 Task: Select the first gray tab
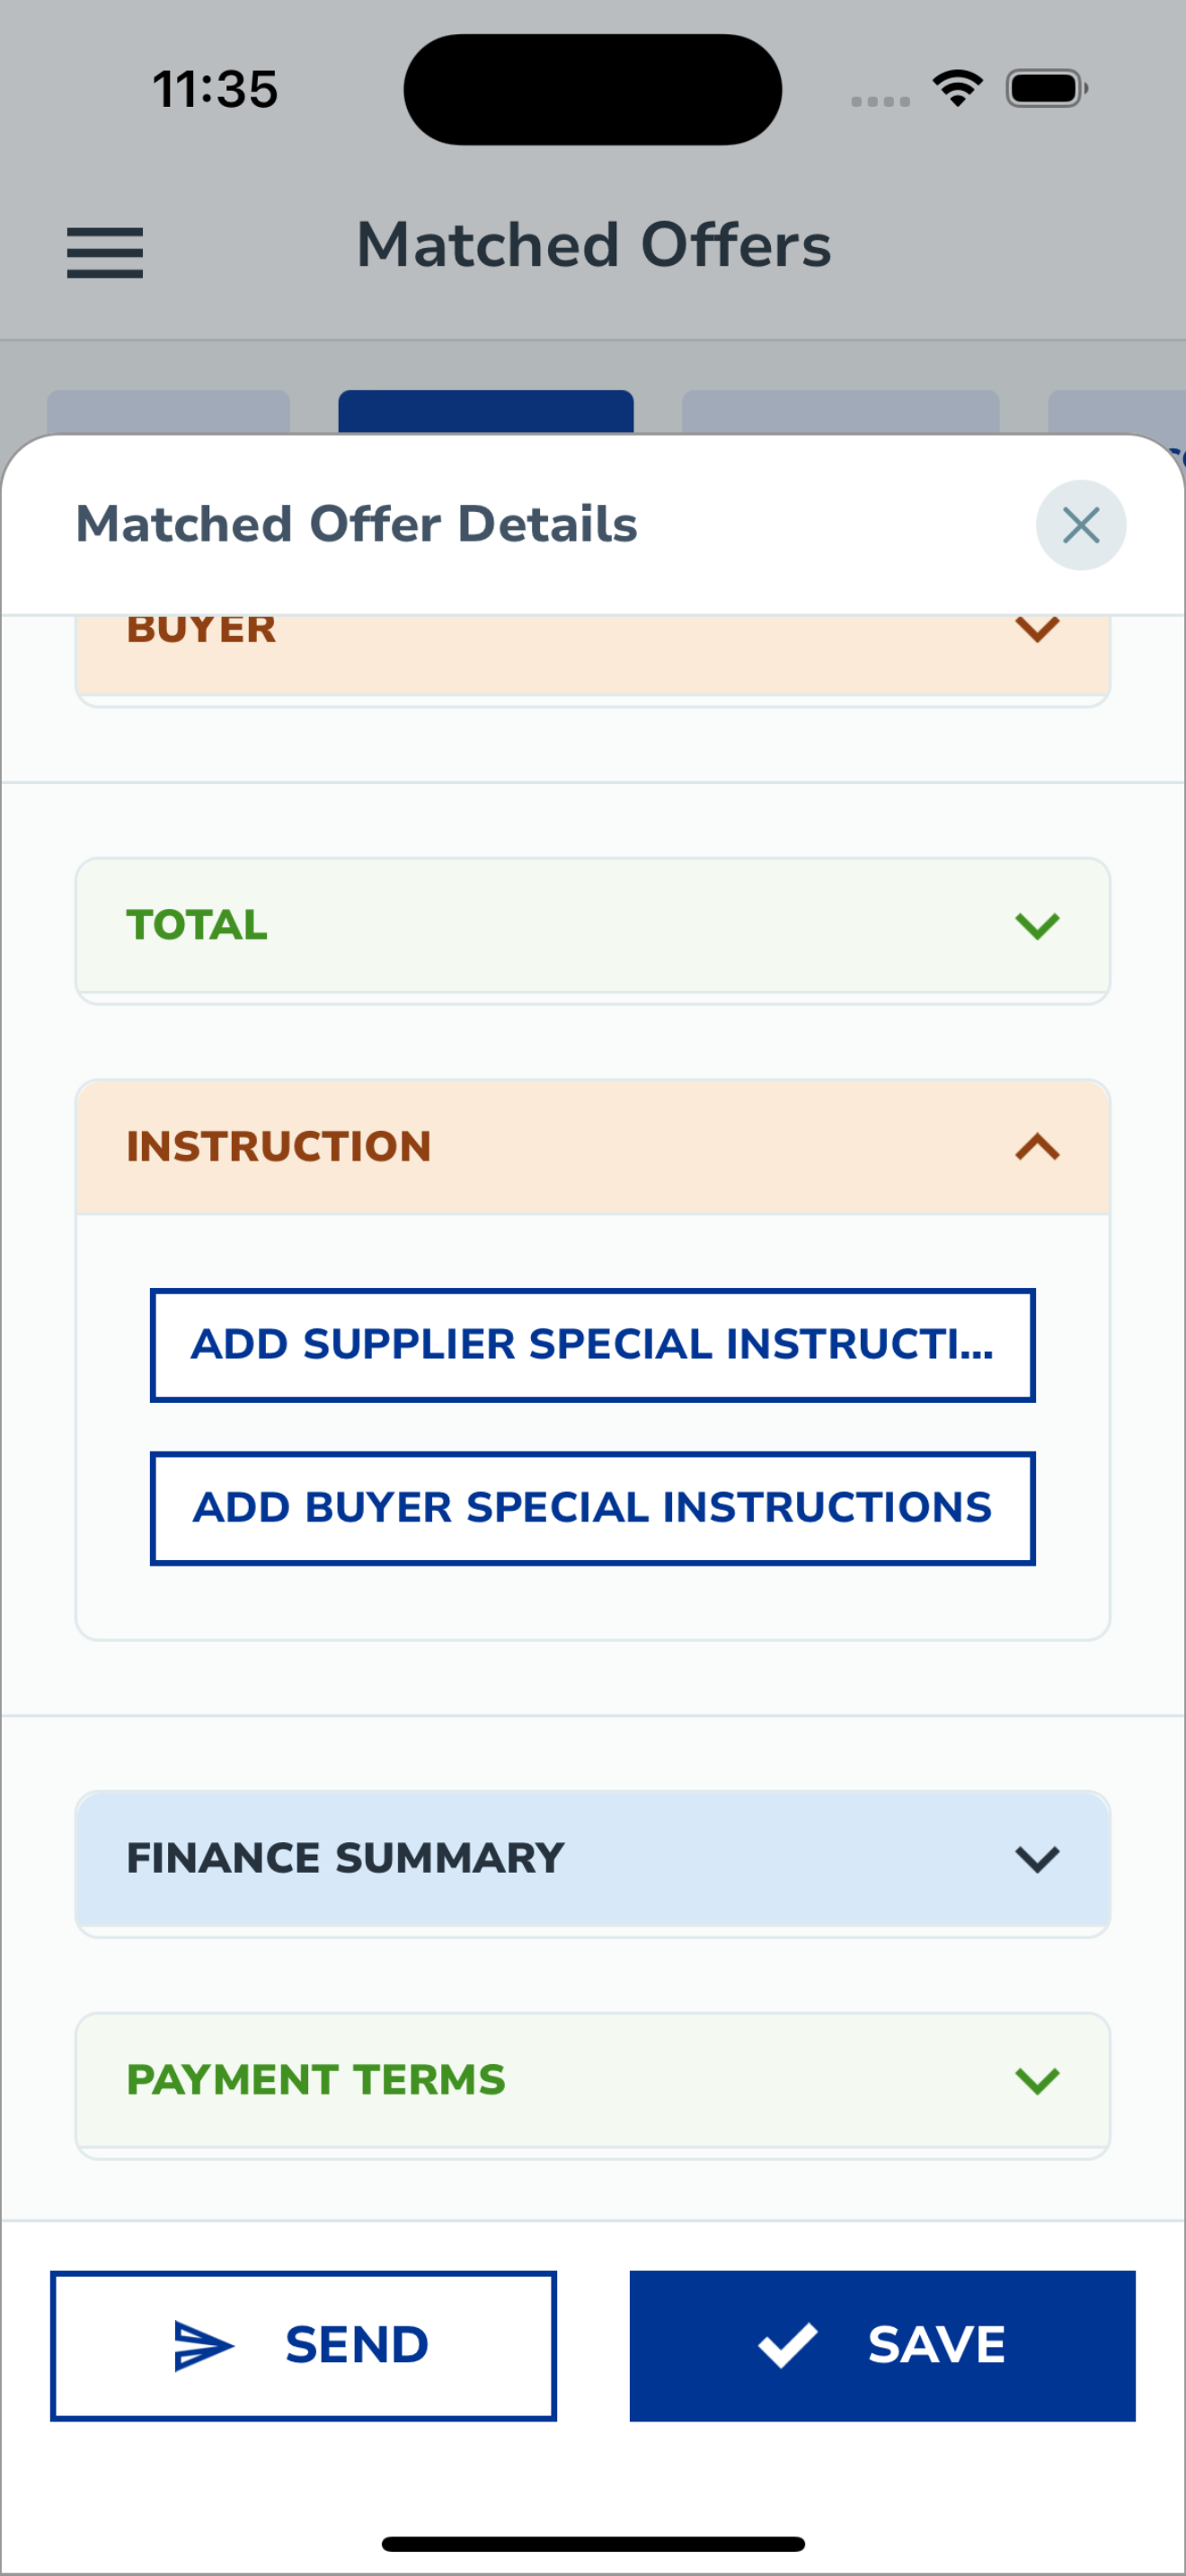168,411
